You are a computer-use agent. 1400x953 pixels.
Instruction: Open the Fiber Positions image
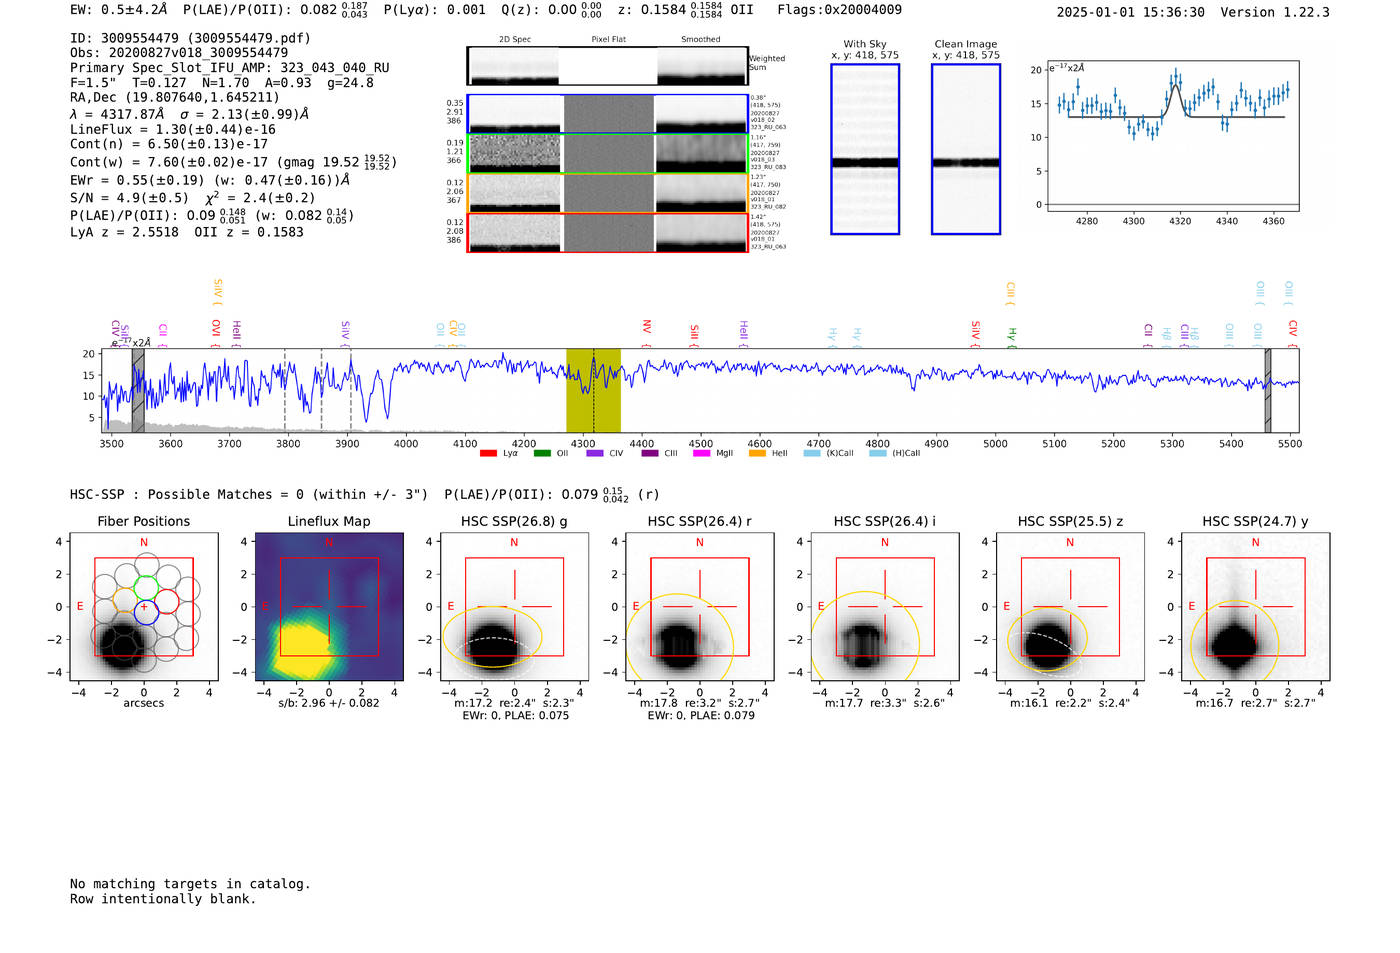coord(144,606)
